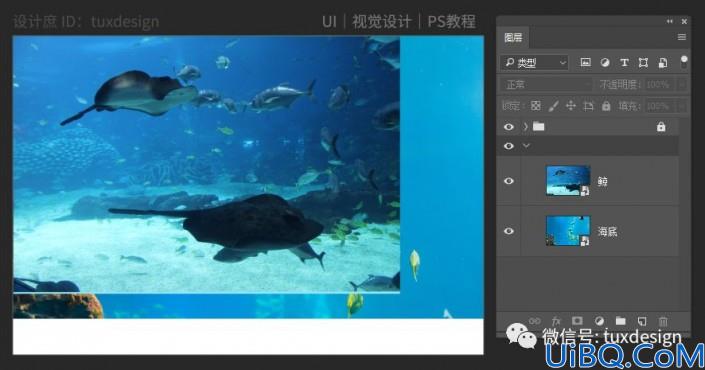The height and width of the screenshot is (370, 705).
Task: Select the 鲸 layer thumbnail
Action: pyautogui.click(x=568, y=180)
